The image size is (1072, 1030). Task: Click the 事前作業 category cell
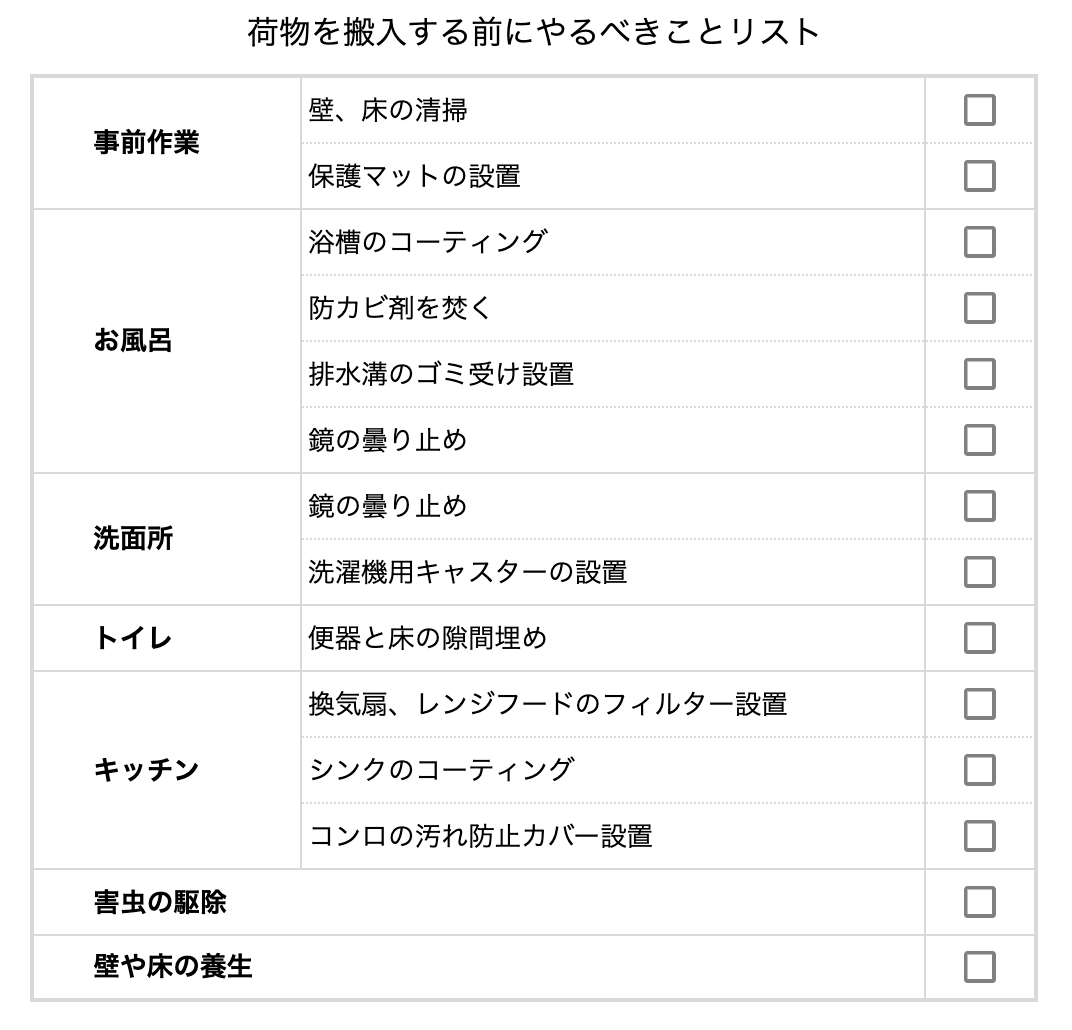[x=147, y=143]
